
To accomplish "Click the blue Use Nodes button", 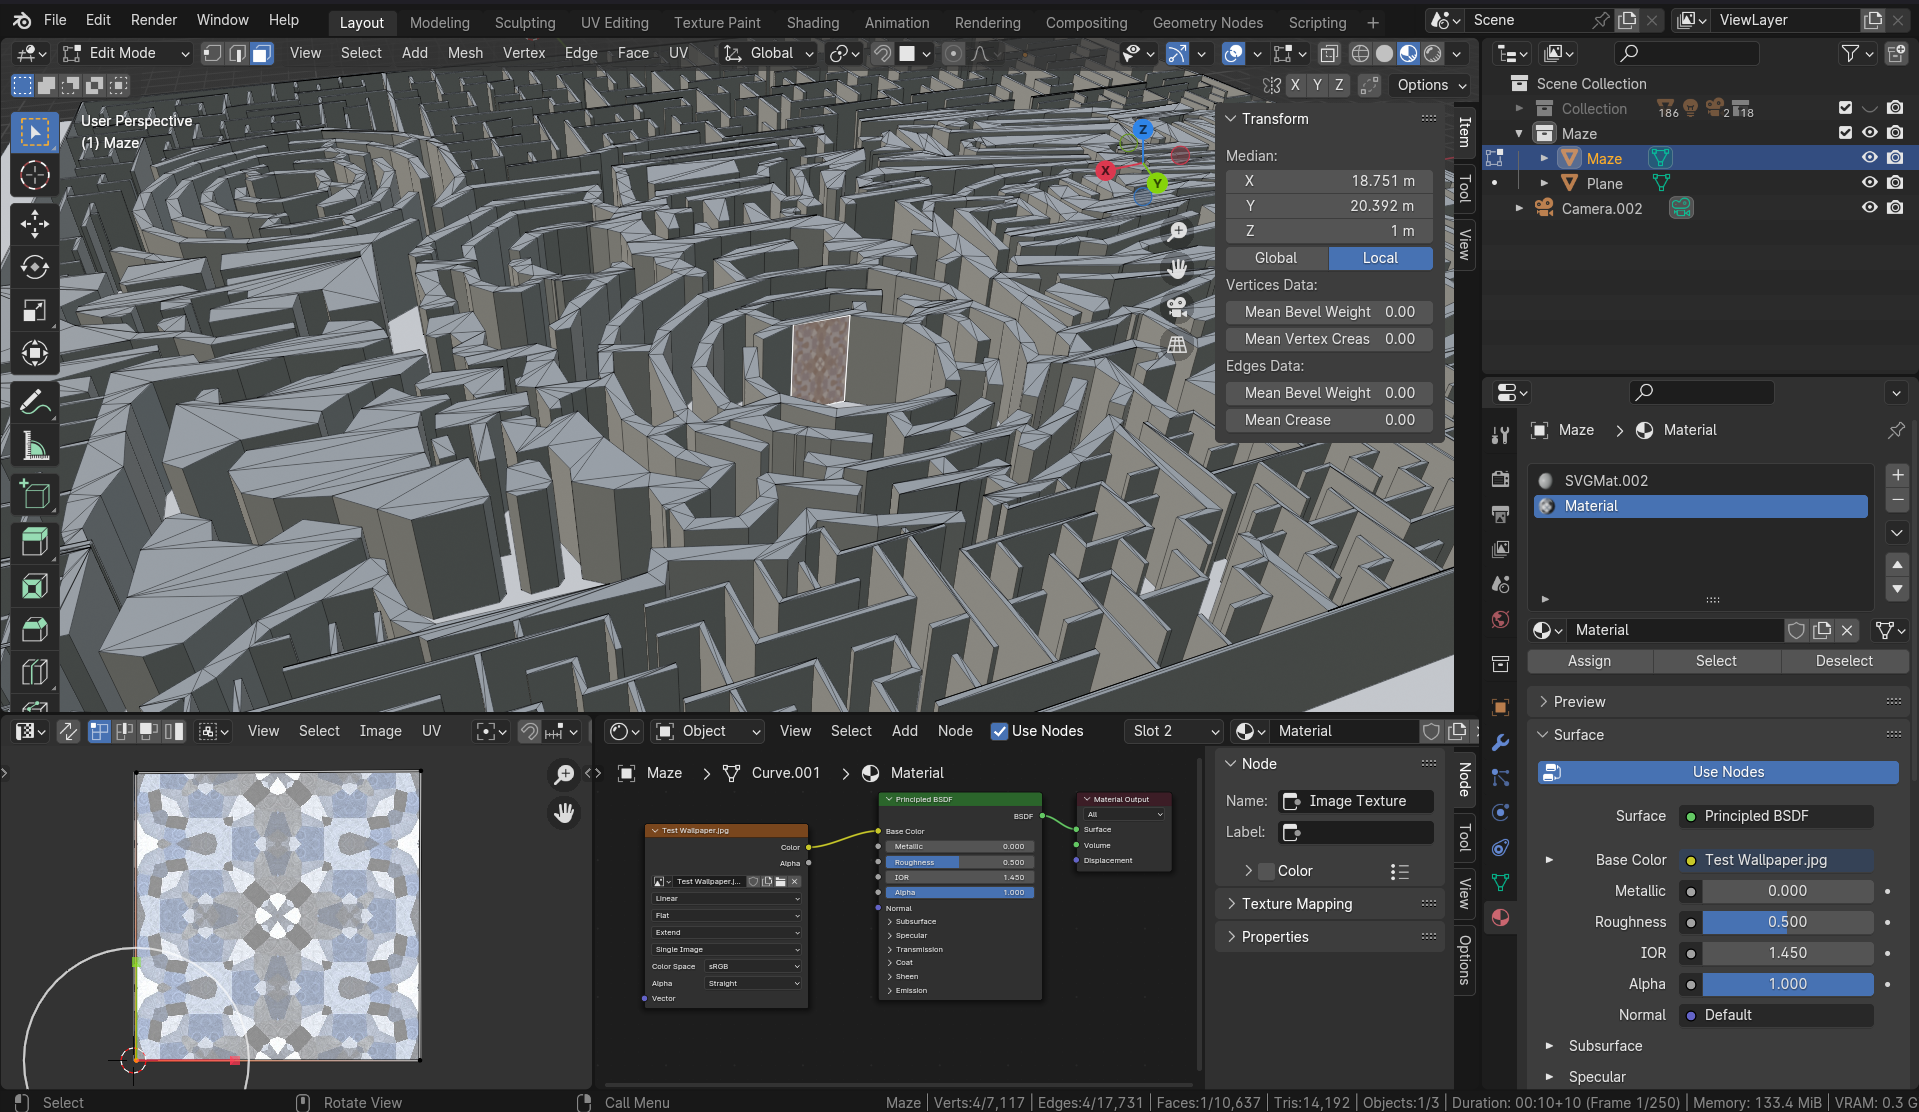I will [x=1718, y=772].
